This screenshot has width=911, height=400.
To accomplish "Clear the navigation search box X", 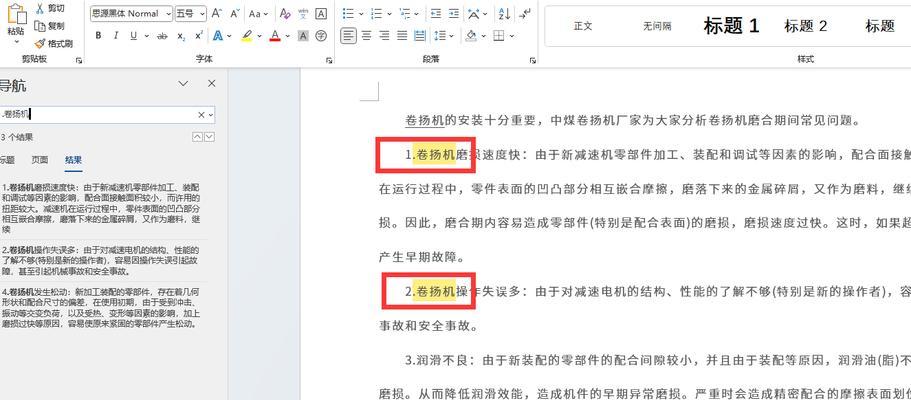I will pos(201,115).
